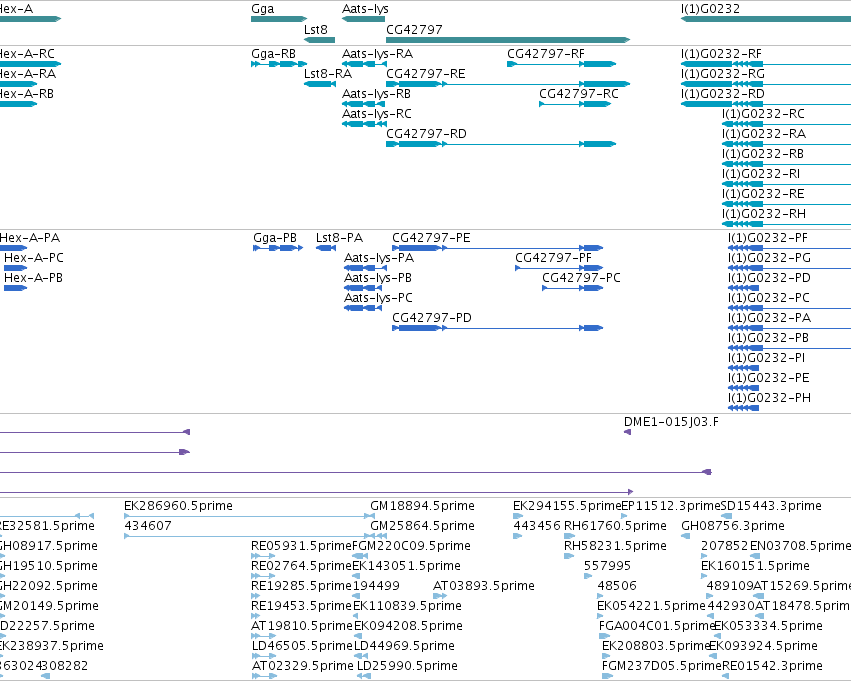Select EST EK286960.5prime

click(x=250, y=517)
